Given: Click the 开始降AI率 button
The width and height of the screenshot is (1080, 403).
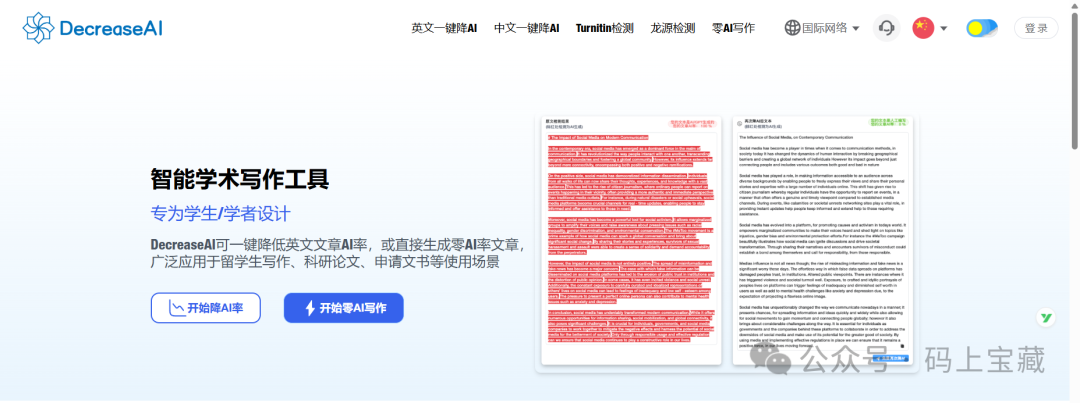Looking at the screenshot, I should (x=206, y=308).
